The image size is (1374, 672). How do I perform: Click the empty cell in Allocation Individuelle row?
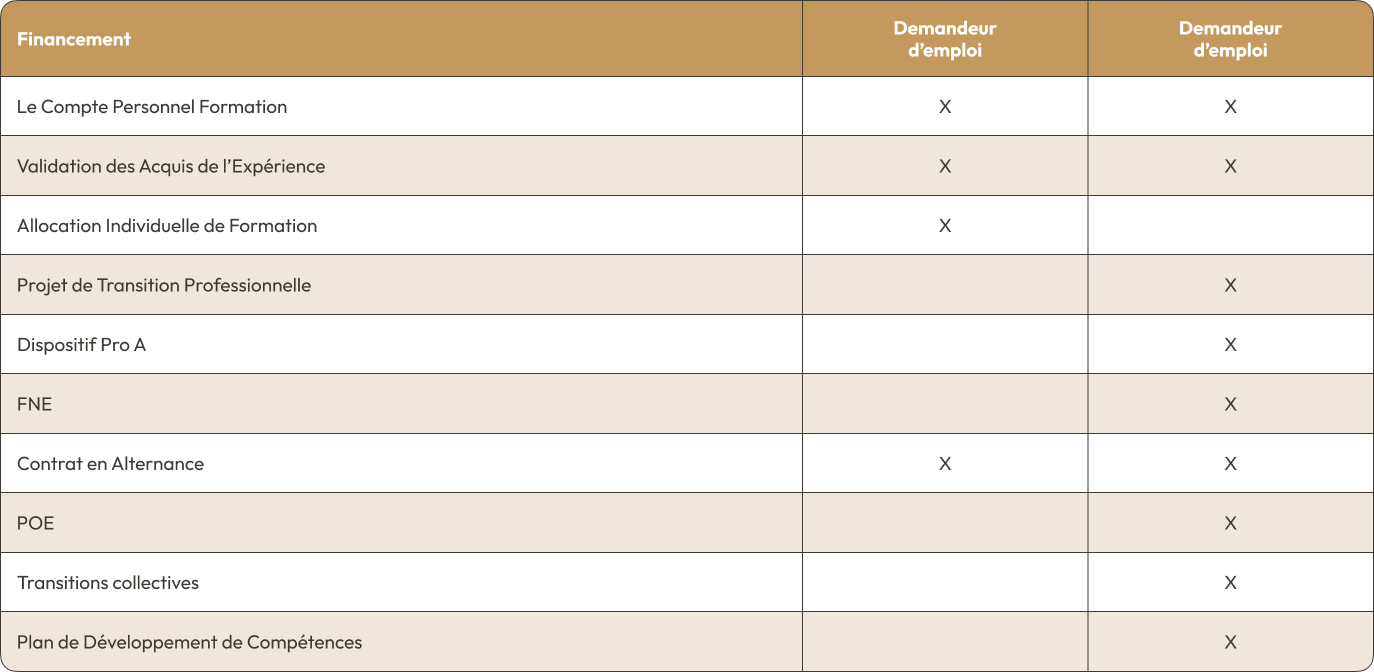tap(1230, 226)
